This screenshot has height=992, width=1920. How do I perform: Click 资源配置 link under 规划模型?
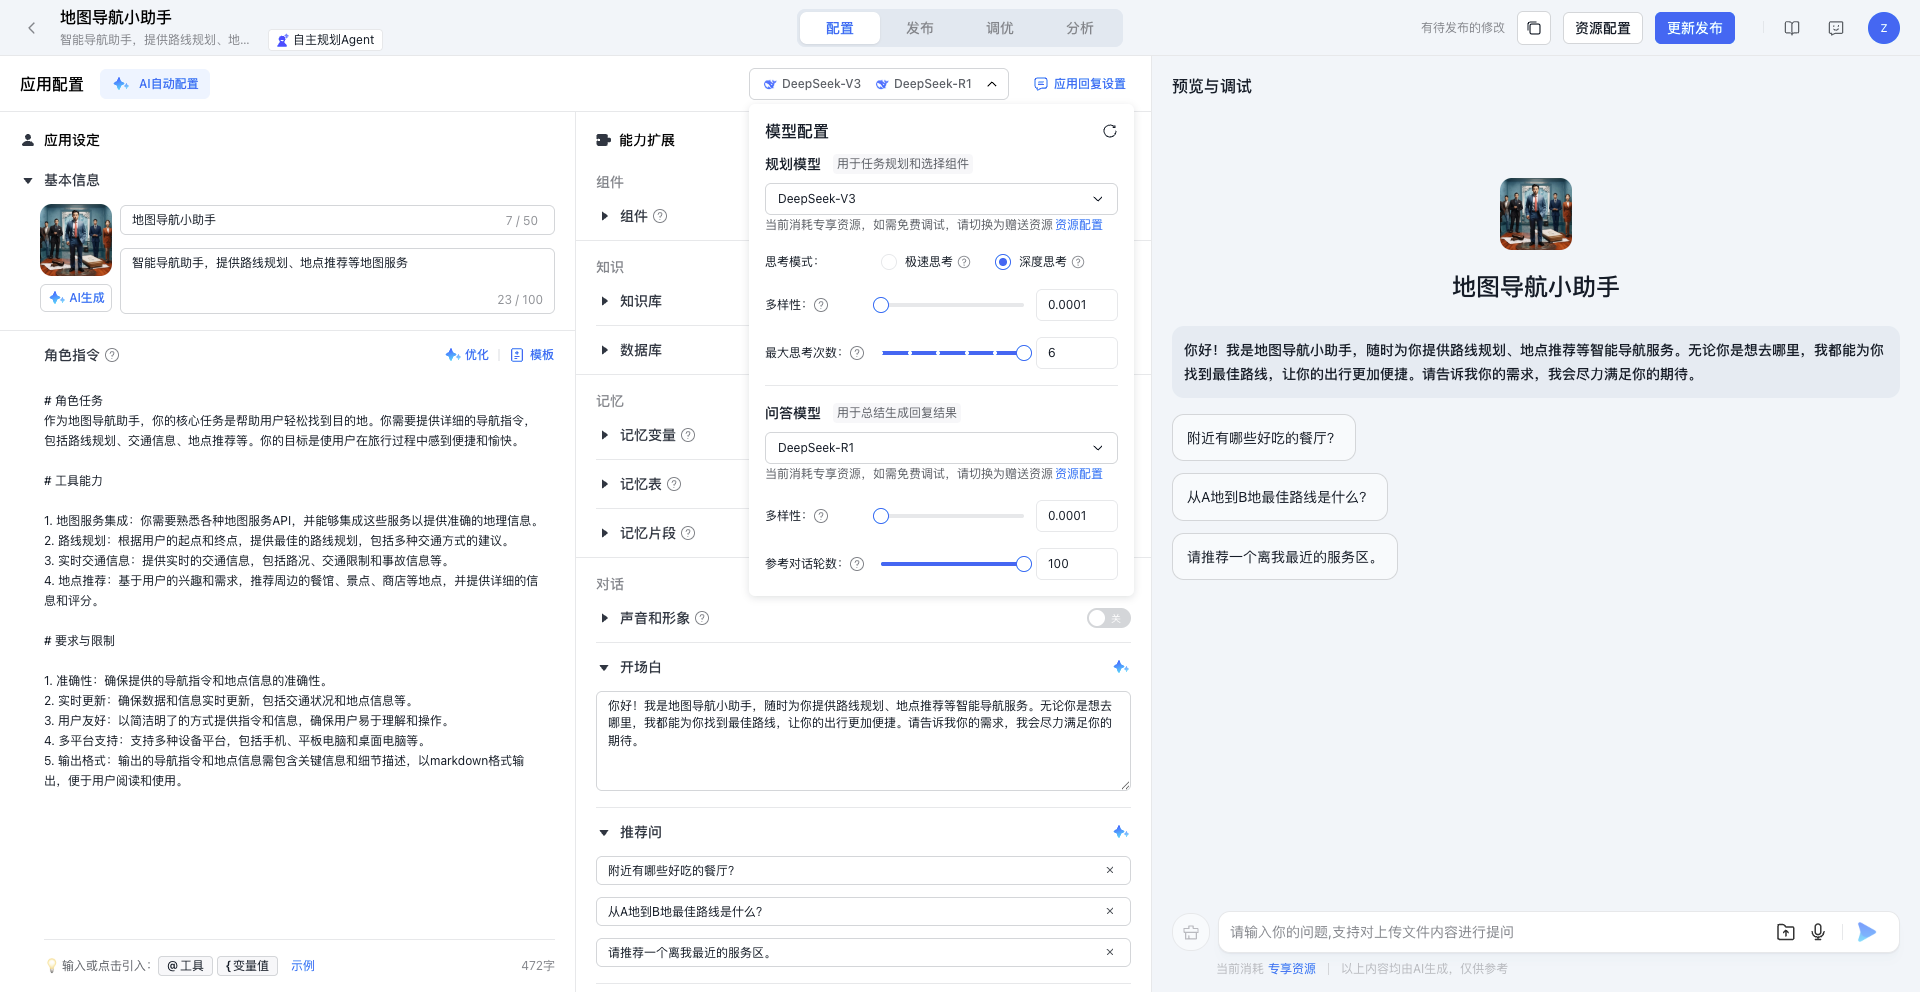(1079, 225)
